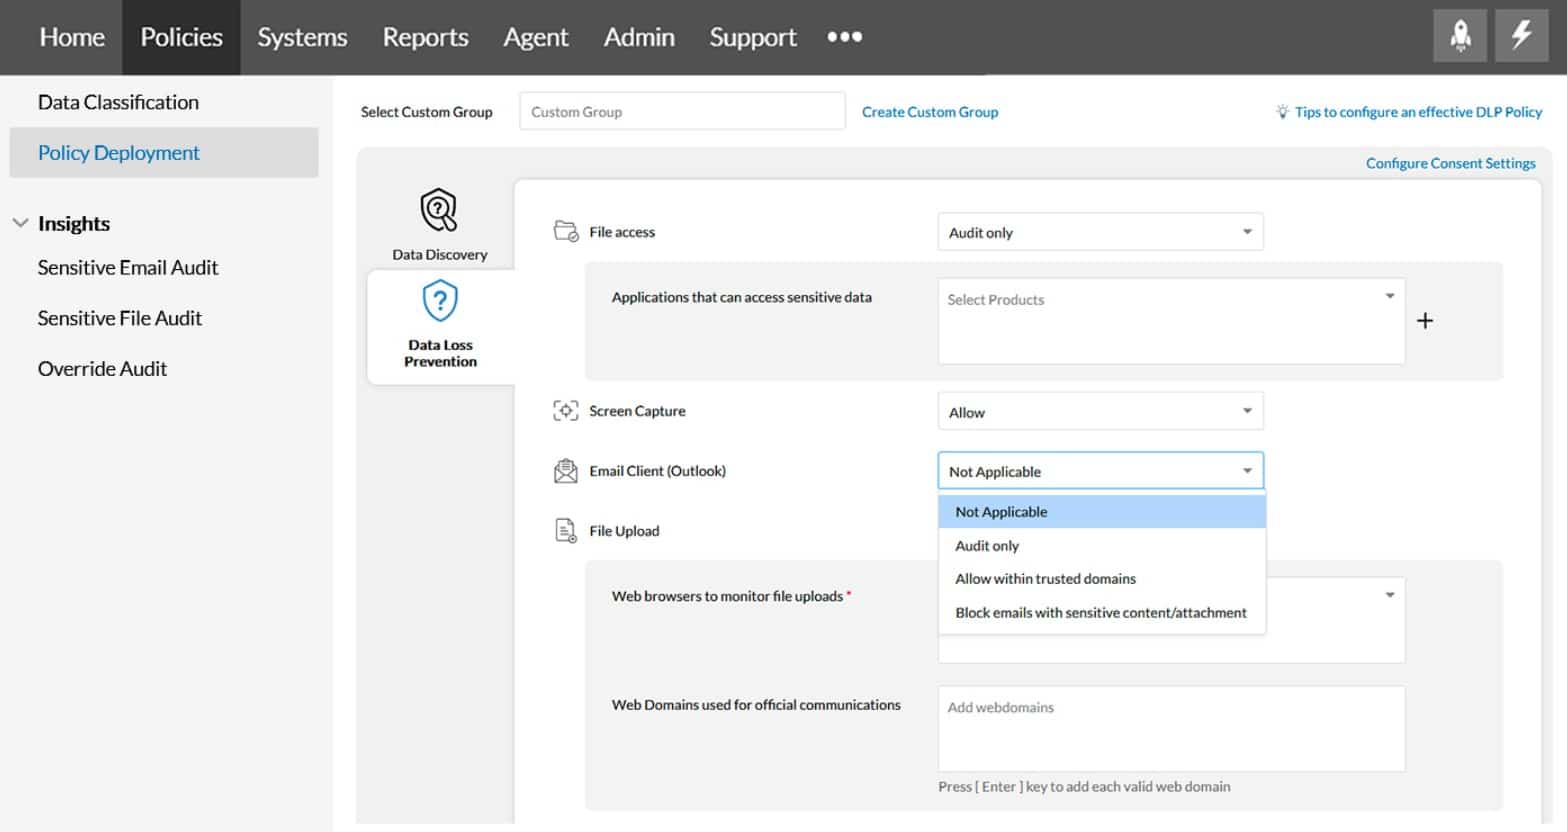Expand the web browsers dropdown arrow
Viewport: 1567px width, 832px height.
[x=1389, y=595]
